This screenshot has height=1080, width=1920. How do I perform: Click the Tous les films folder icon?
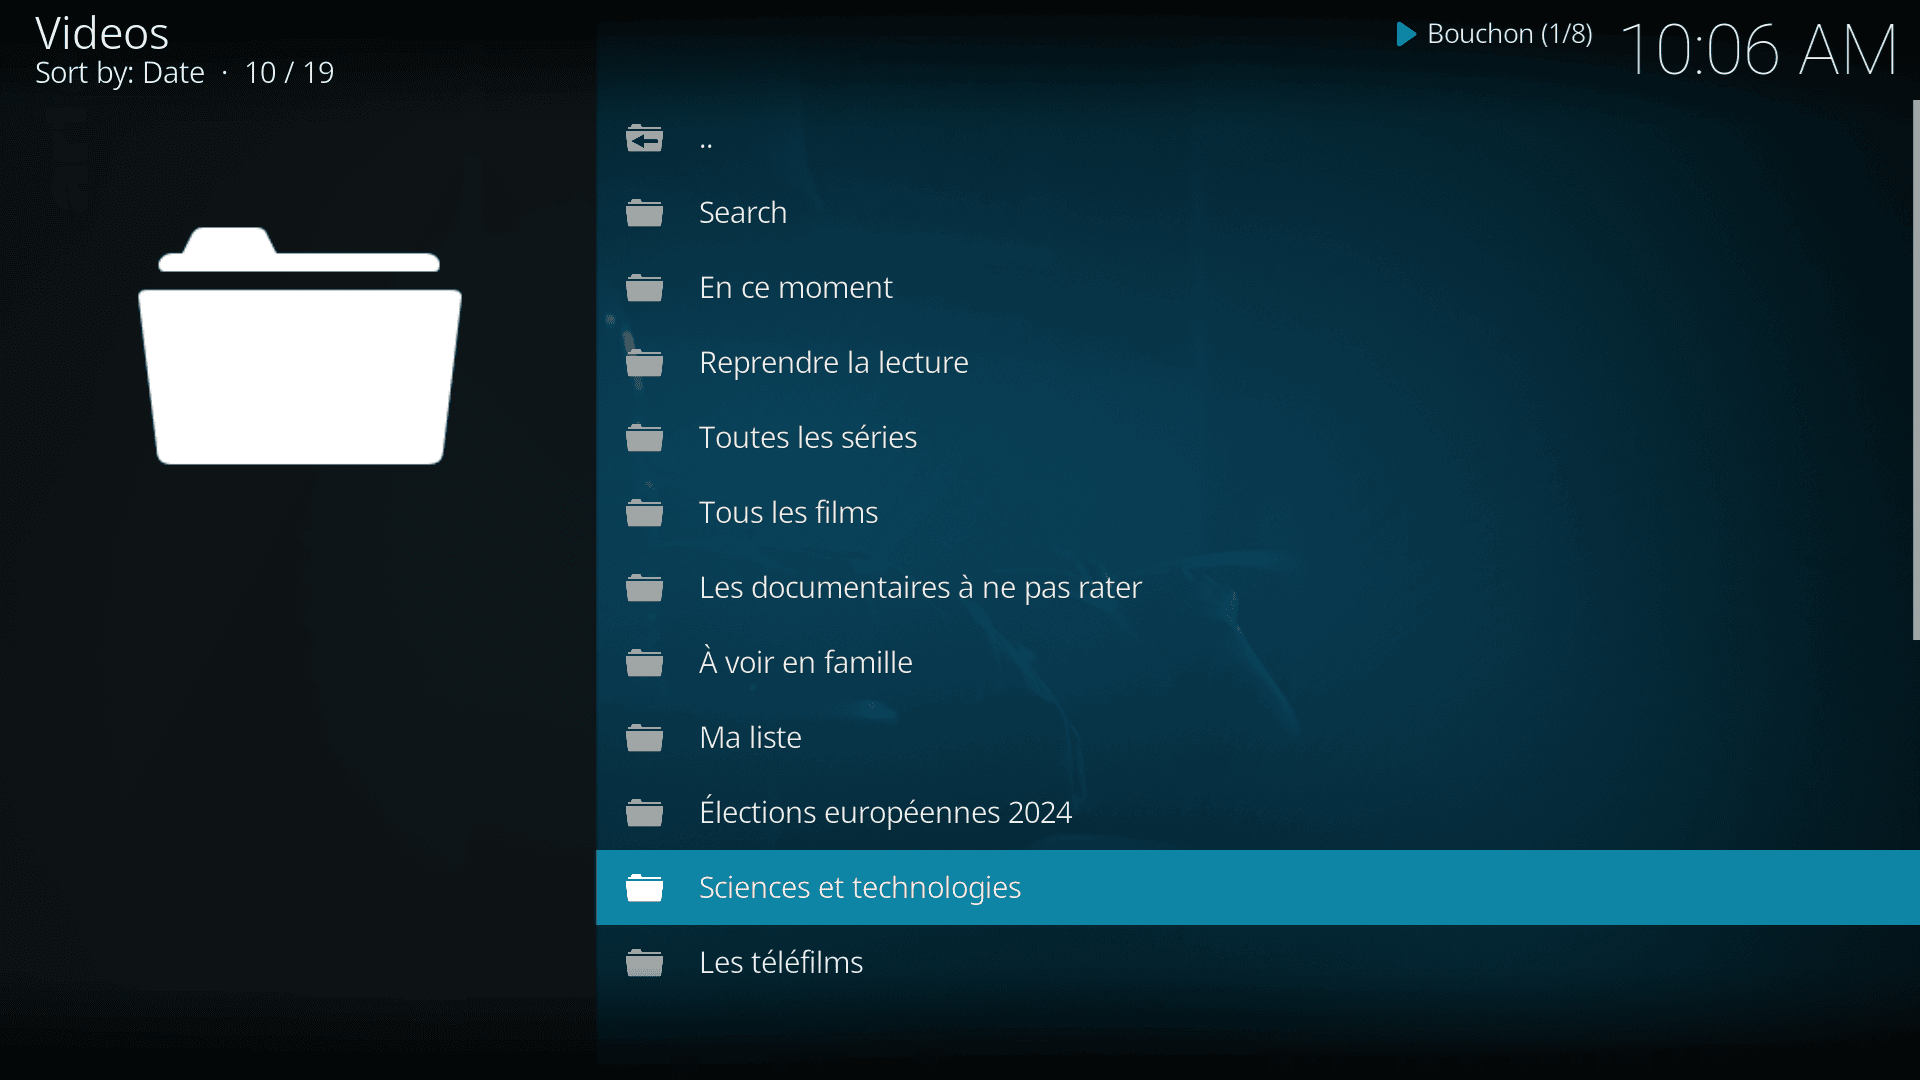[x=644, y=513]
